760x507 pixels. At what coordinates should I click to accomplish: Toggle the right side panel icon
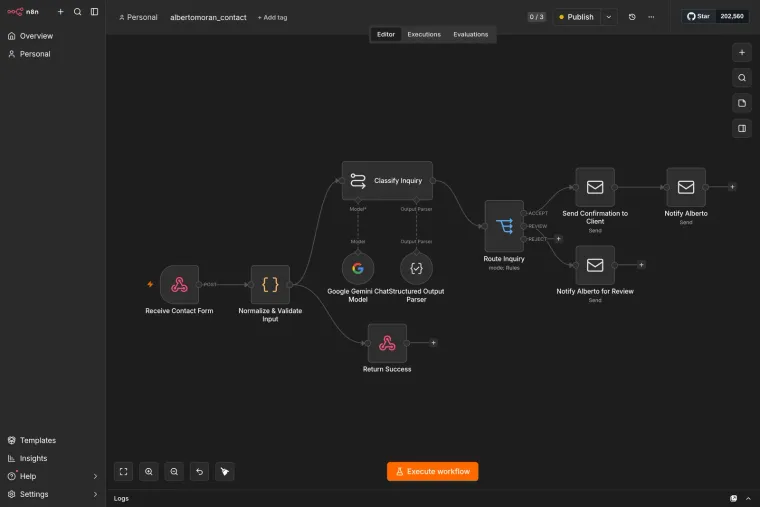pos(742,128)
